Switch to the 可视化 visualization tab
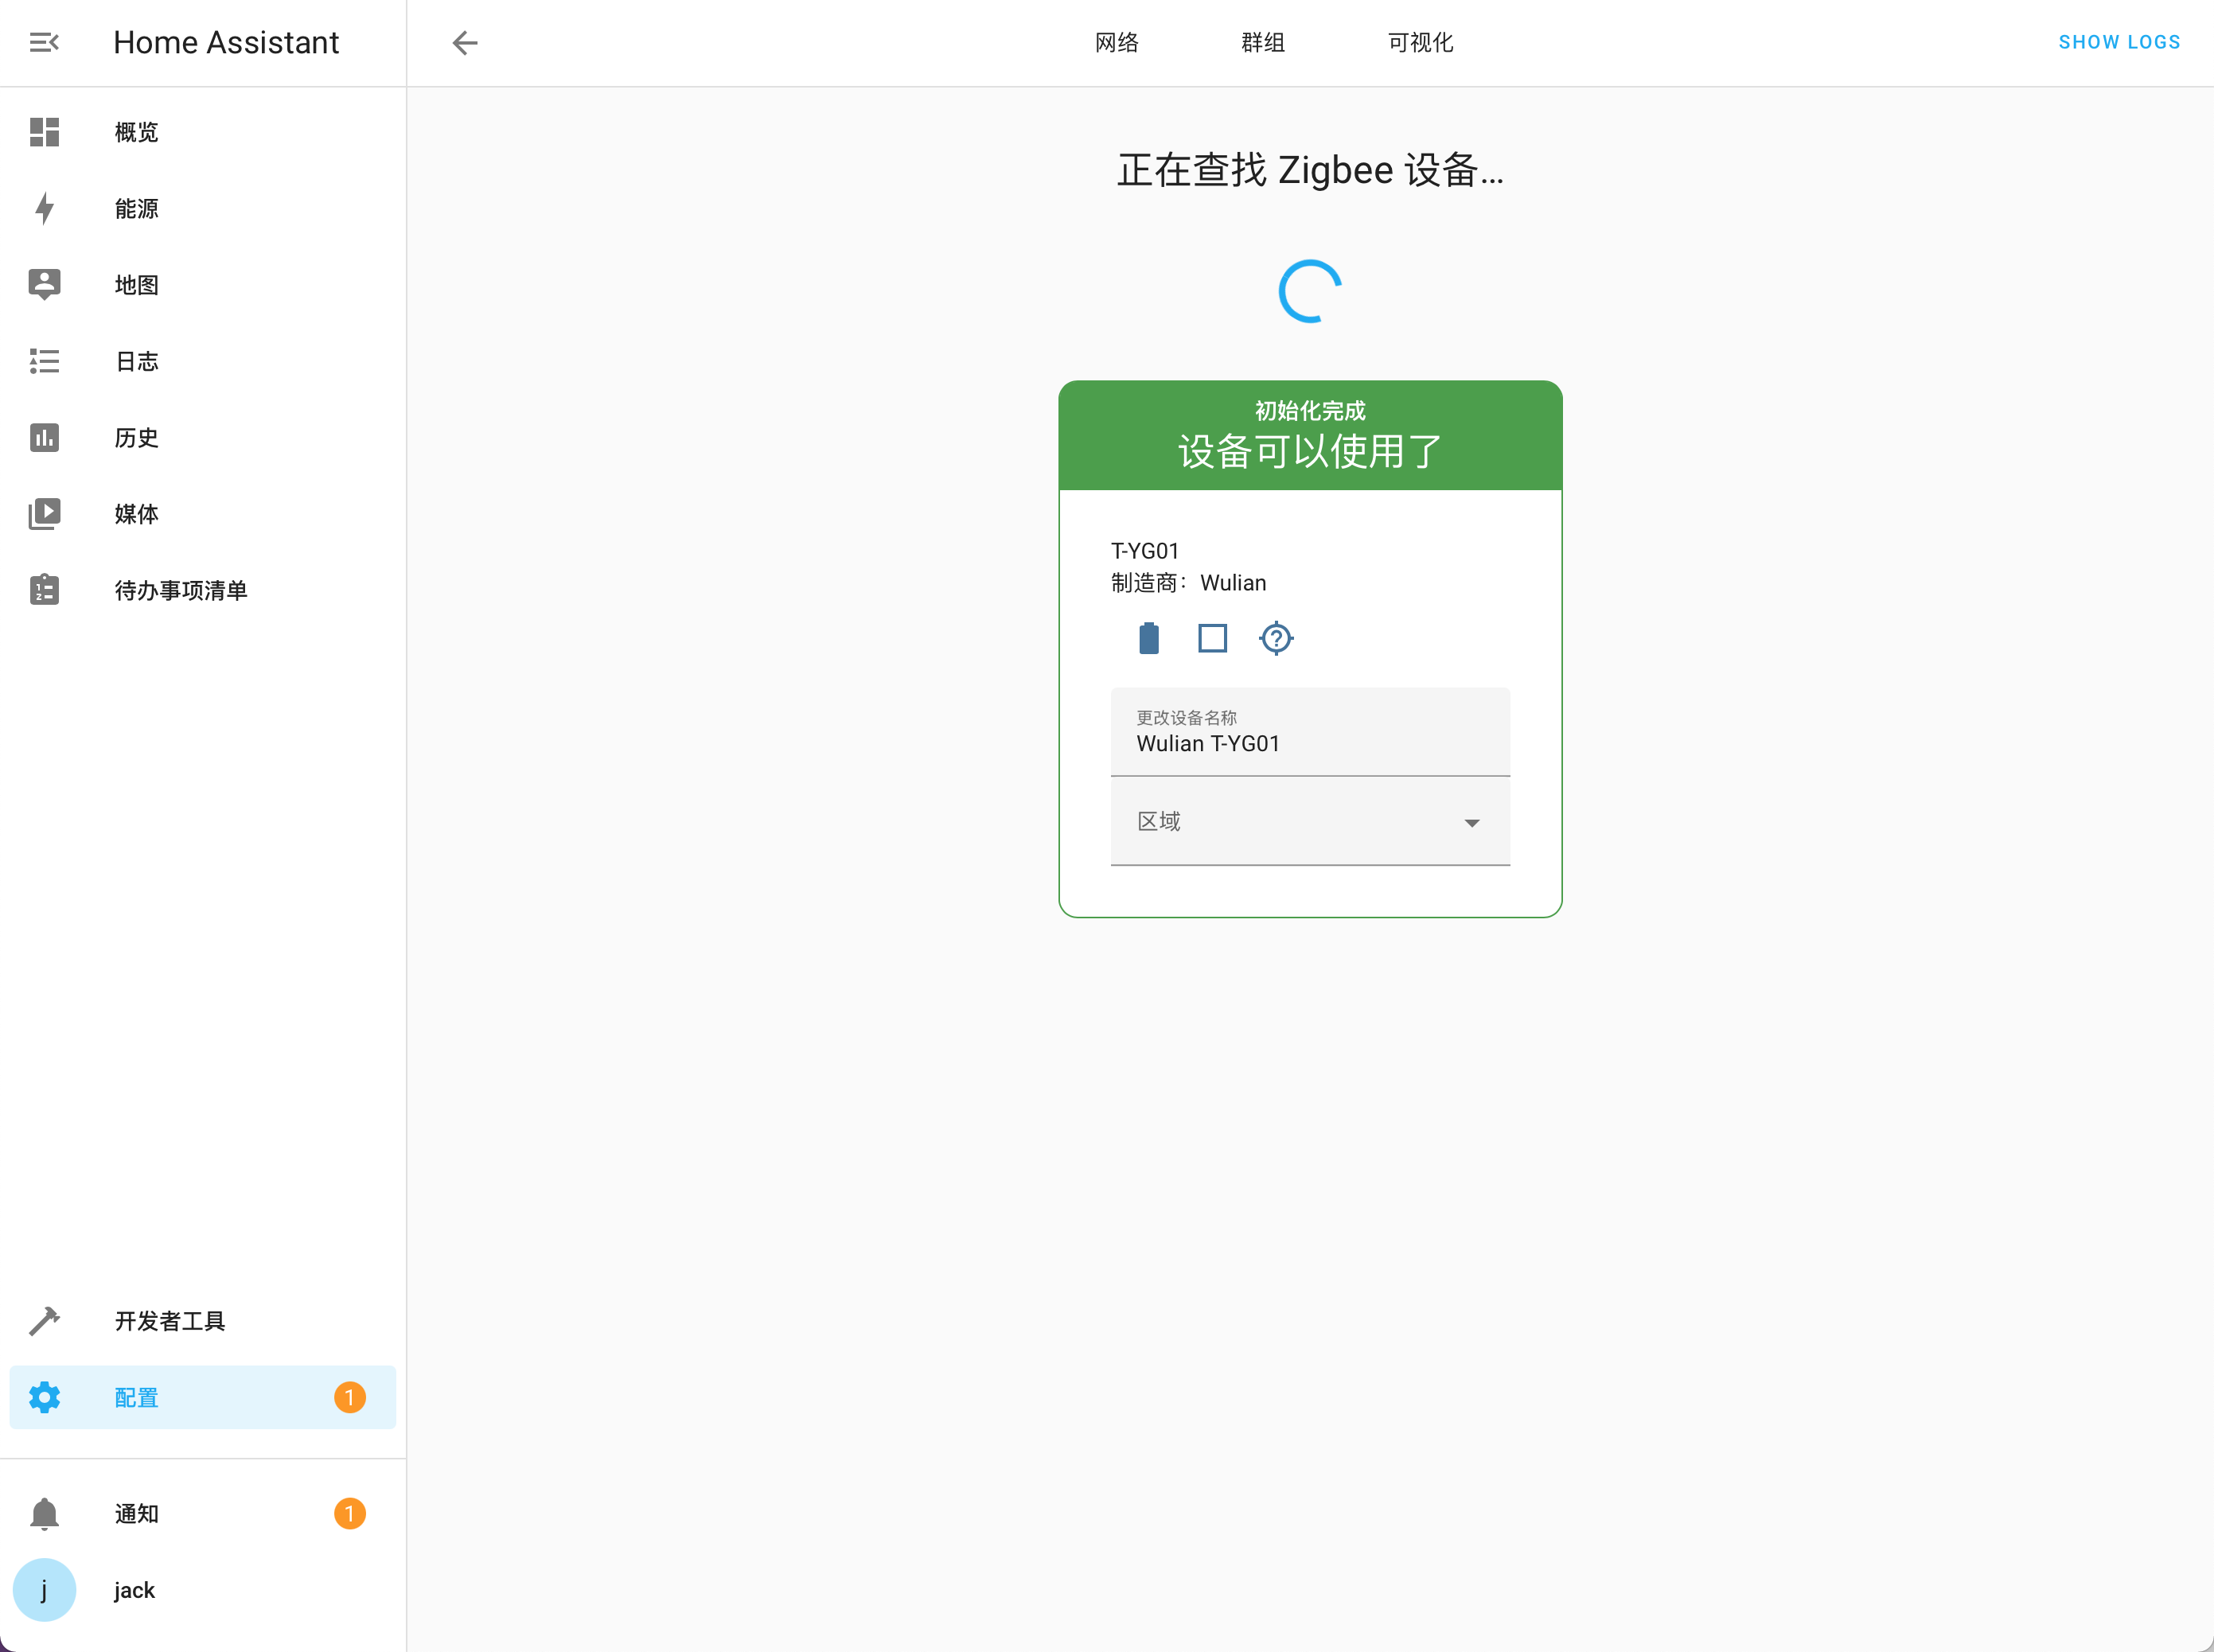This screenshot has width=2214, height=1652. (x=1420, y=42)
